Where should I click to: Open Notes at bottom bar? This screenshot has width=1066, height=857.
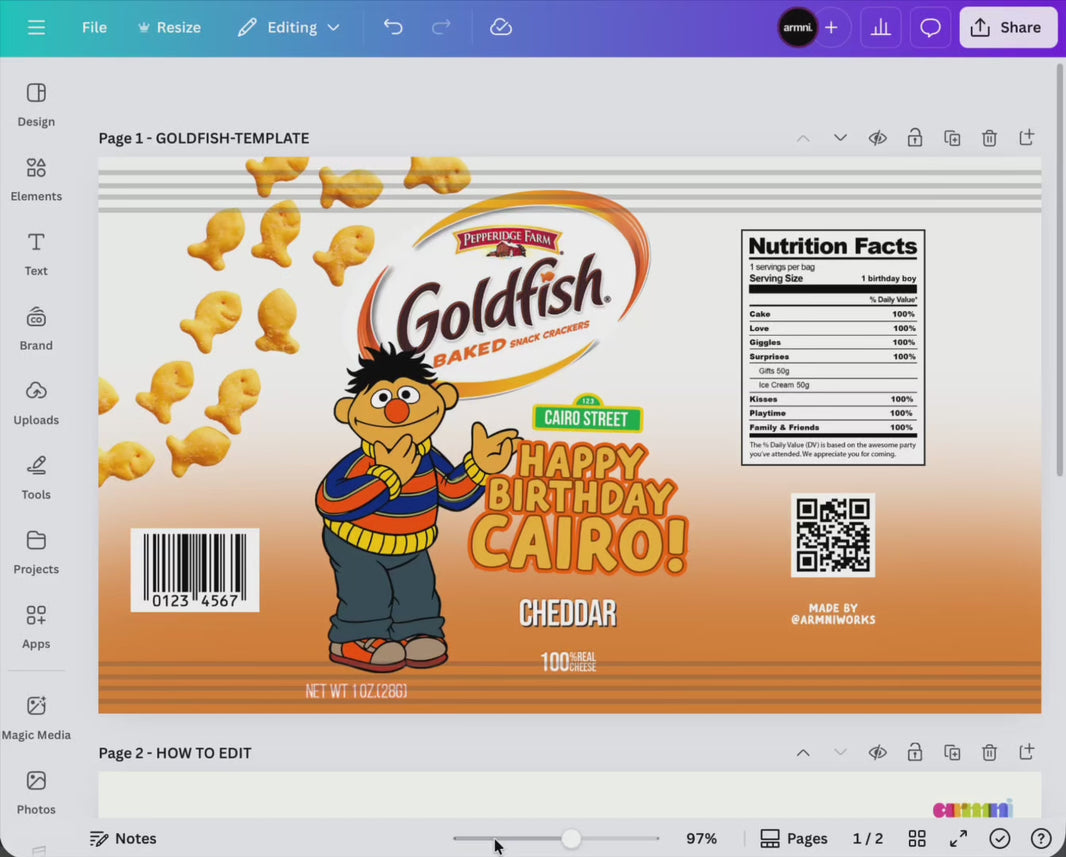tap(123, 838)
